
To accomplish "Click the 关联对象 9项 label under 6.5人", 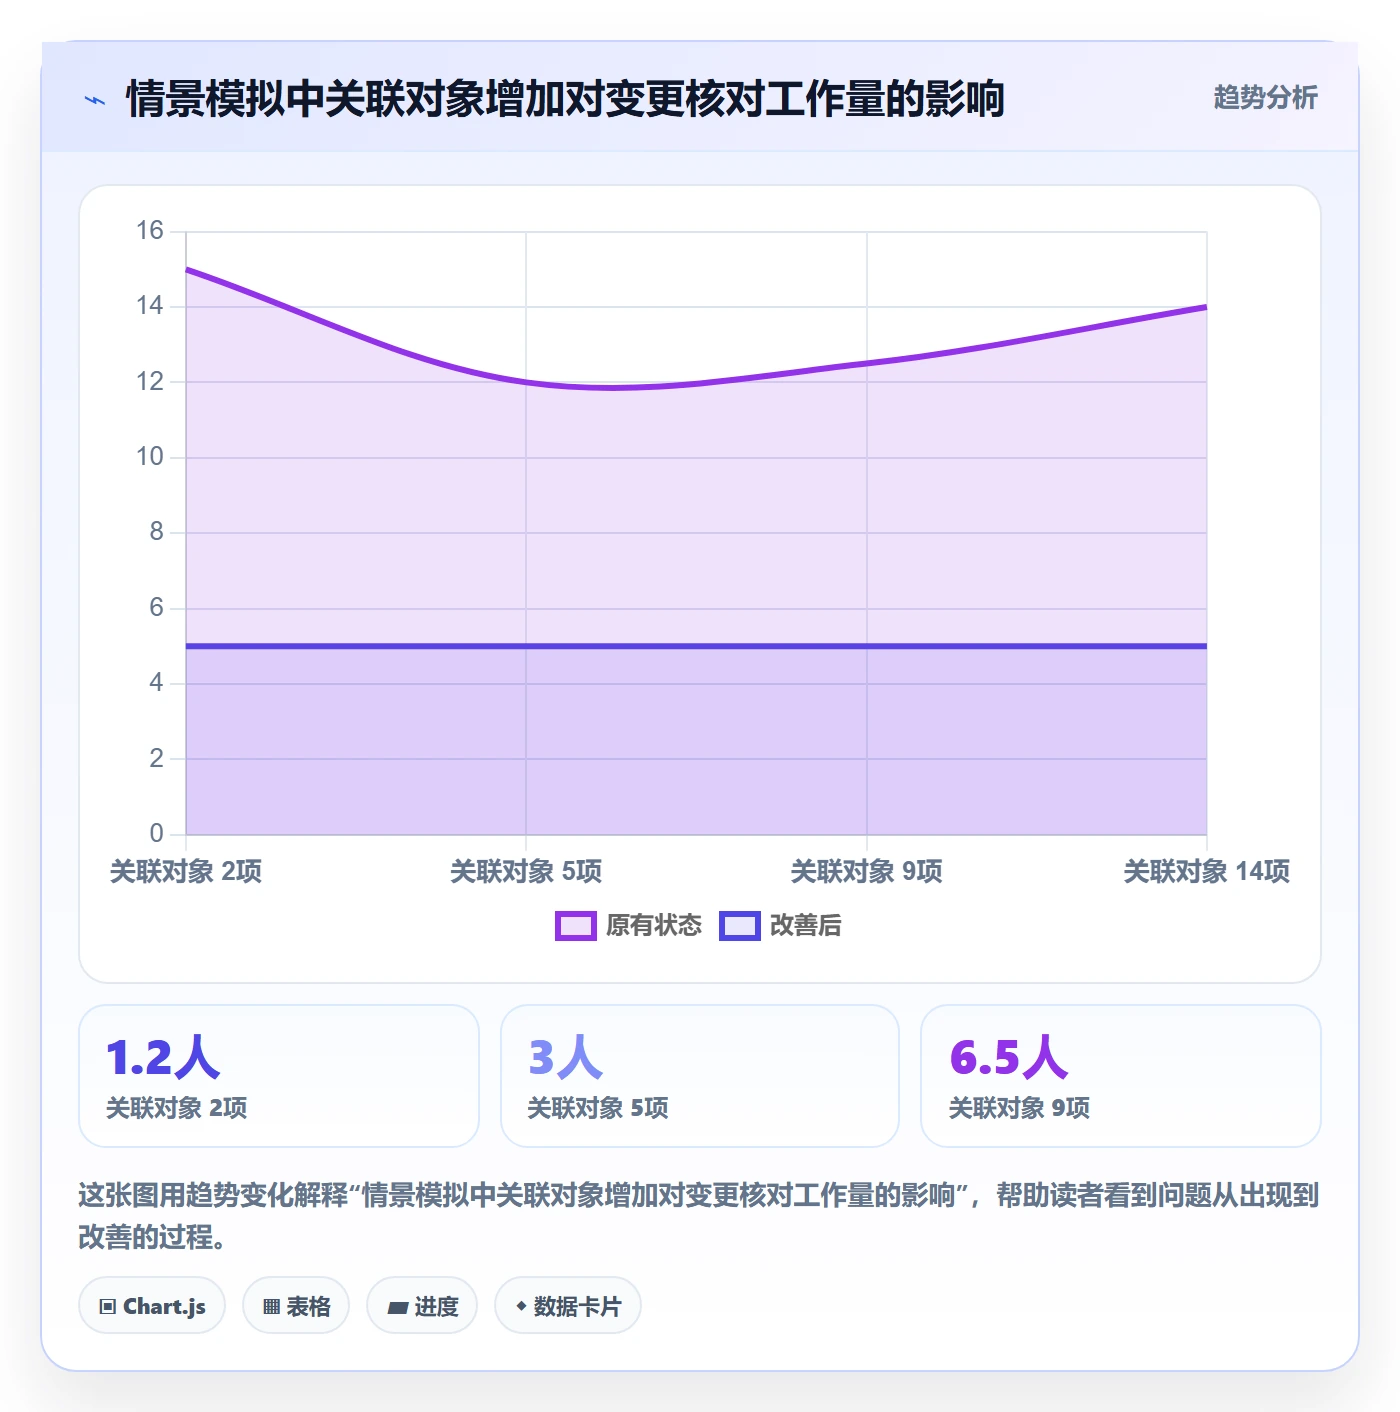I will [1019, 1108].
